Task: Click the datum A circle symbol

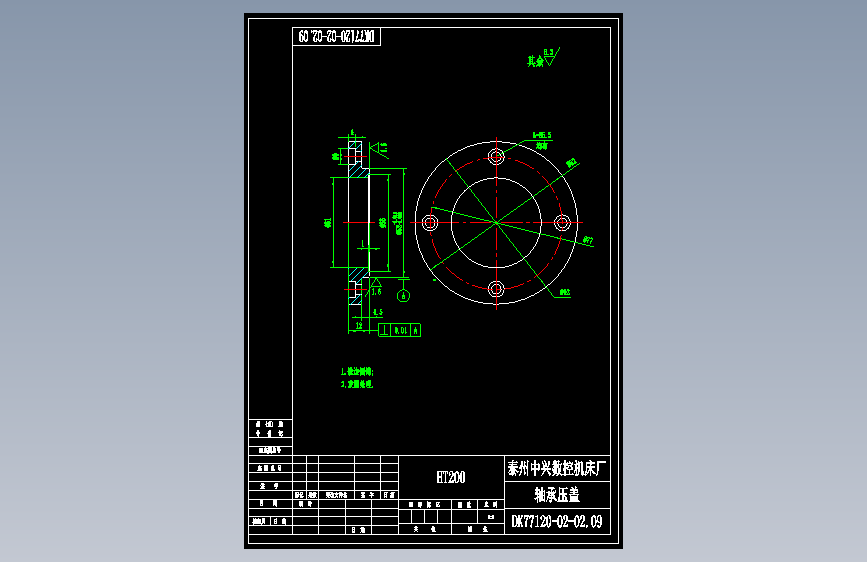Action: tap(404, 296)
